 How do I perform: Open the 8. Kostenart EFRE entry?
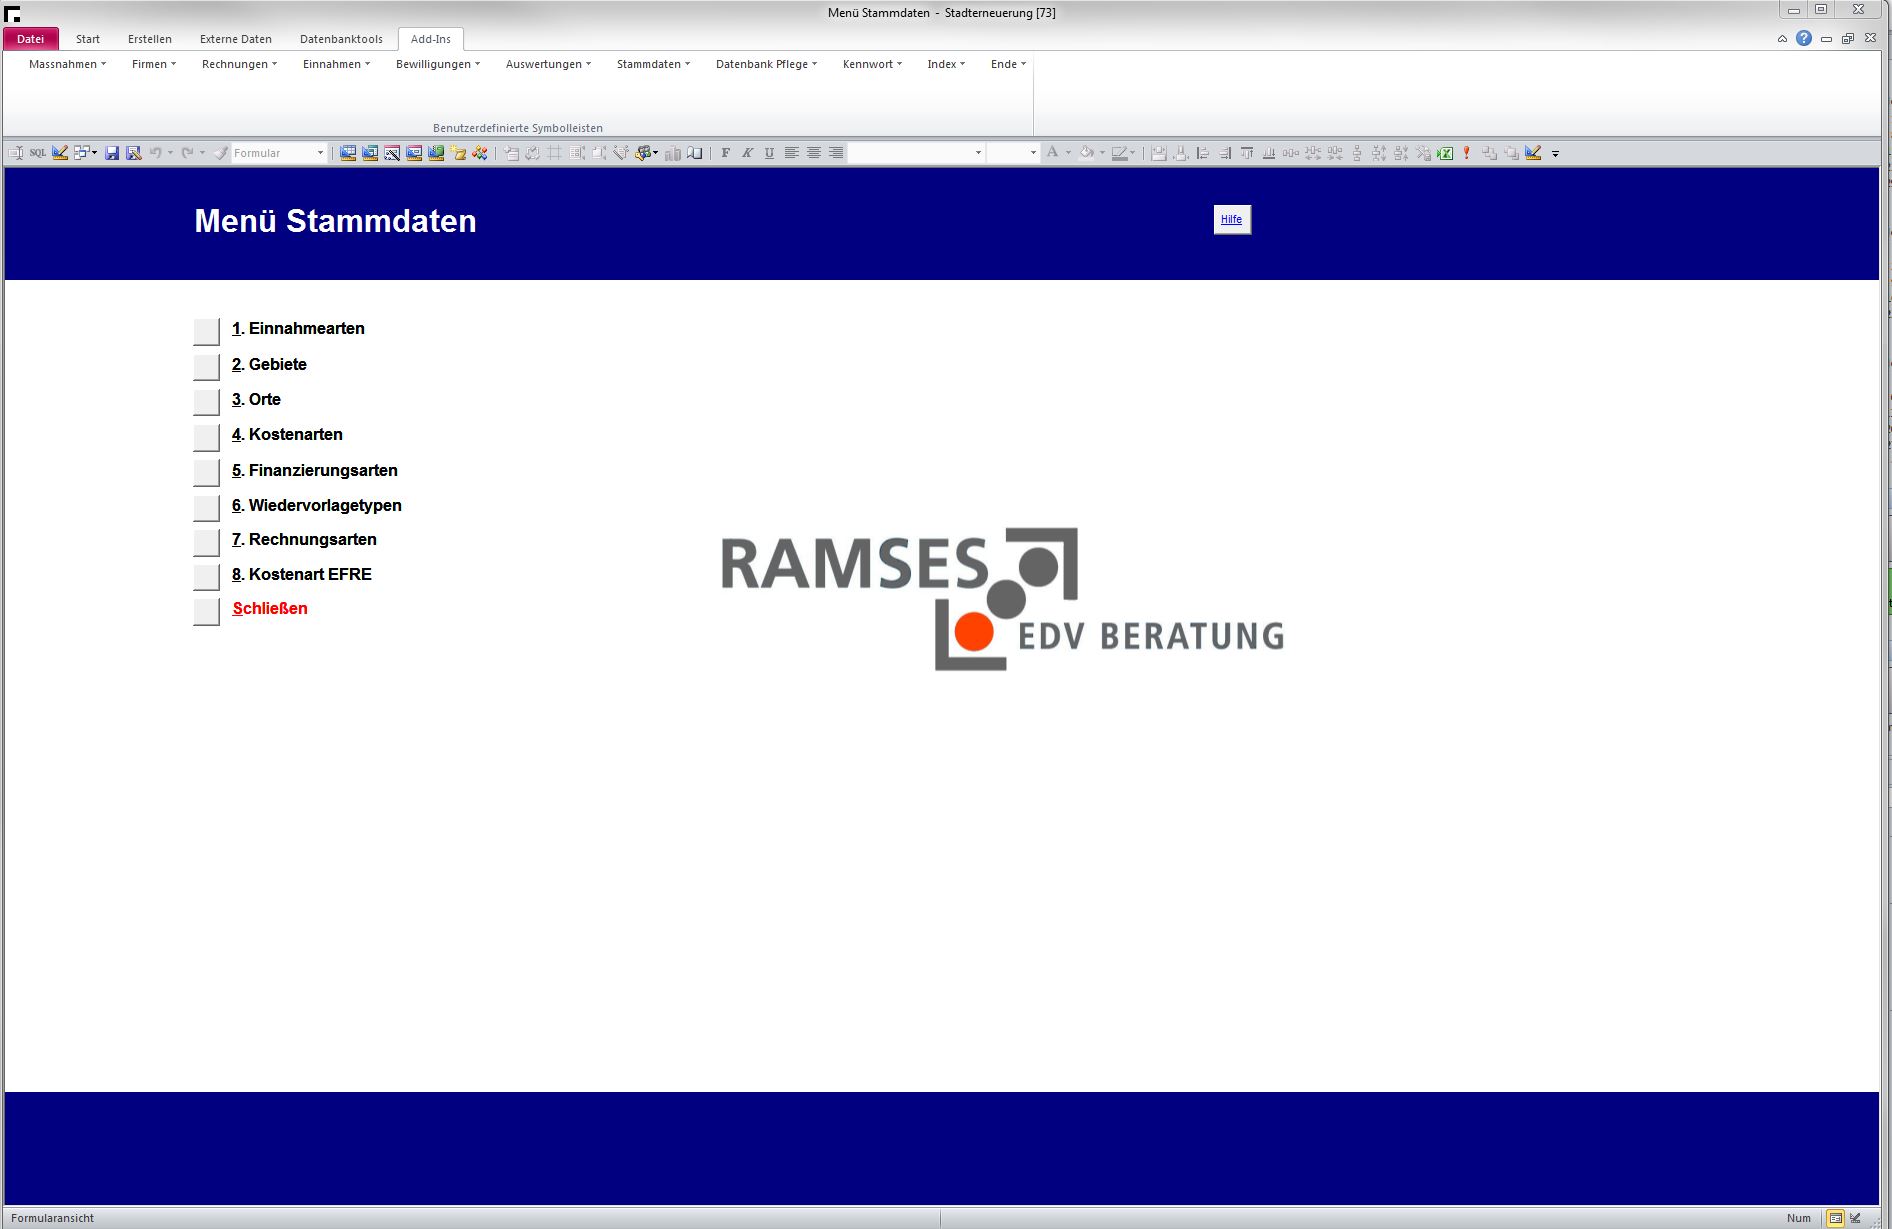coord(302,575)
